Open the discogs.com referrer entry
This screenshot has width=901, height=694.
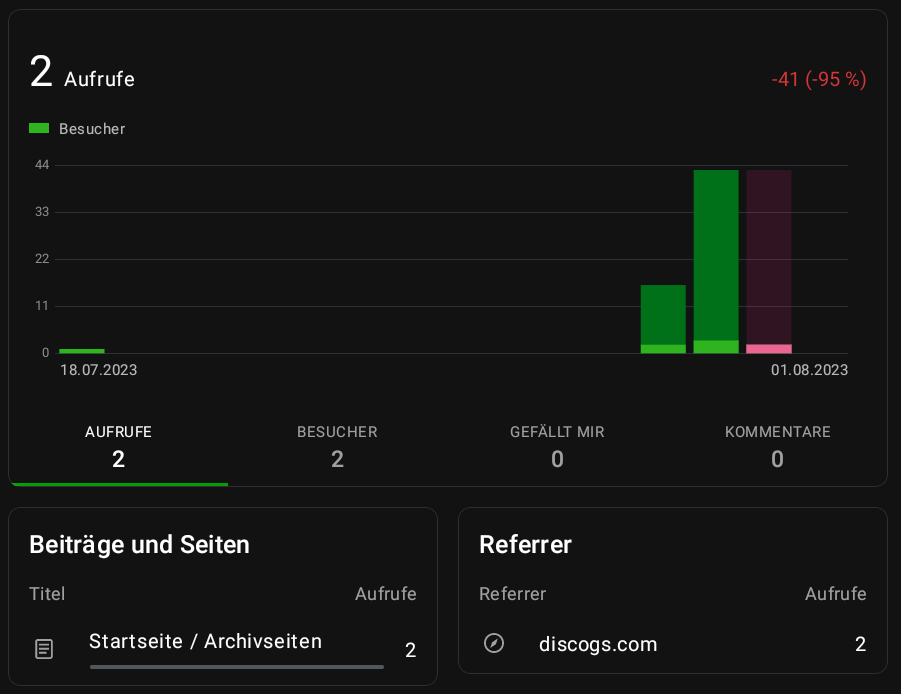598,644
